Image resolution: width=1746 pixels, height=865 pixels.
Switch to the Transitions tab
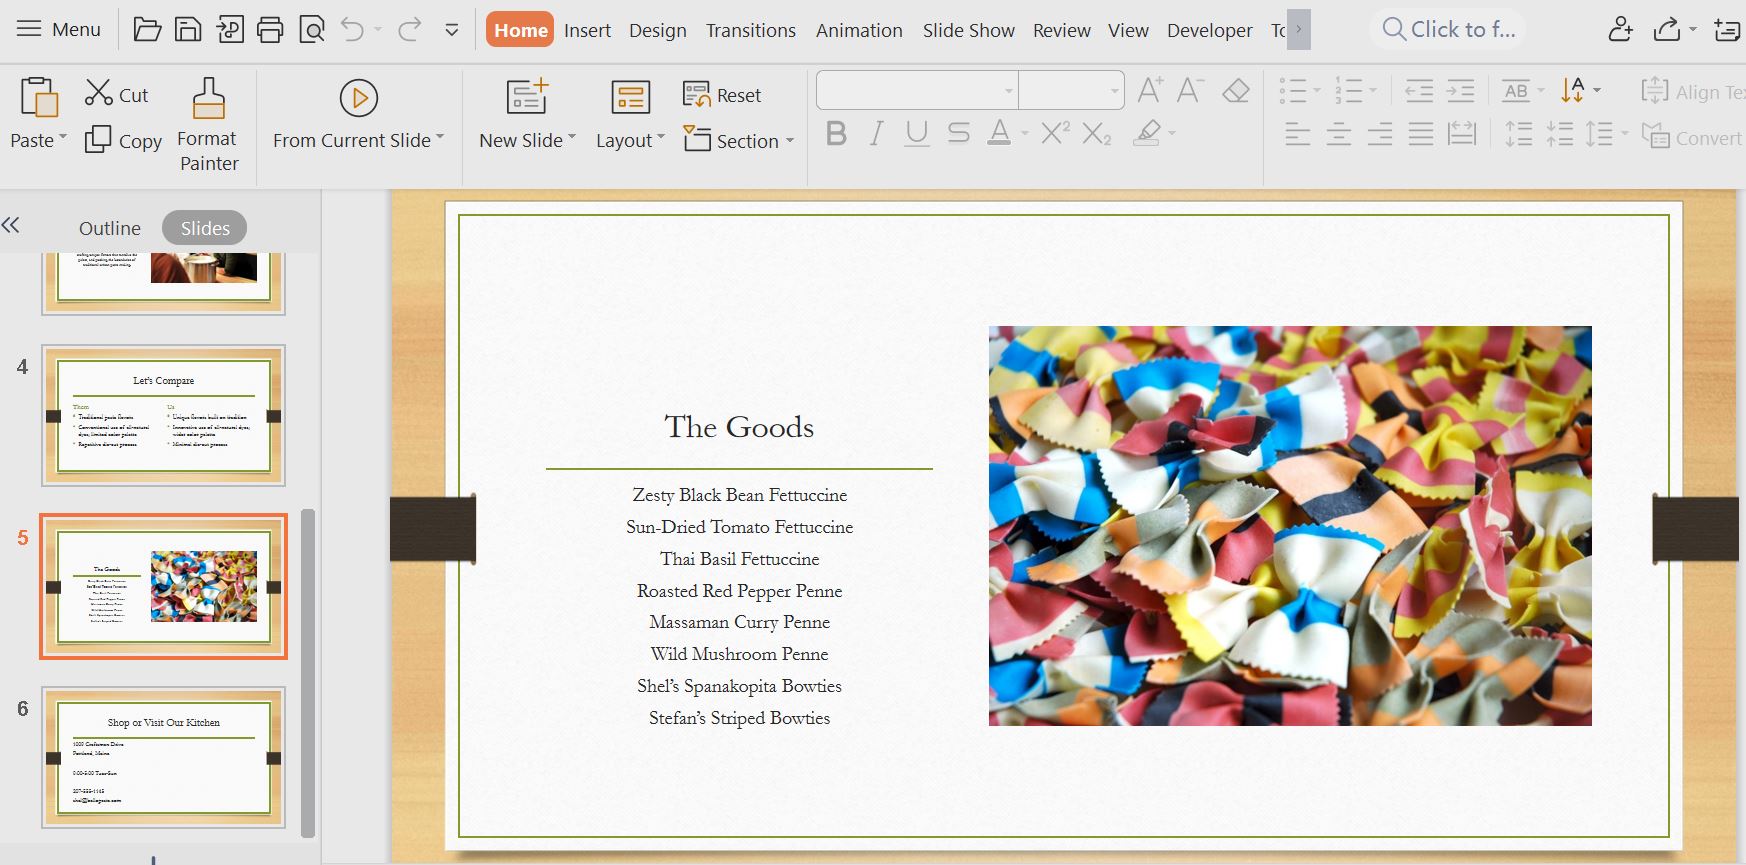coord(750,30)
